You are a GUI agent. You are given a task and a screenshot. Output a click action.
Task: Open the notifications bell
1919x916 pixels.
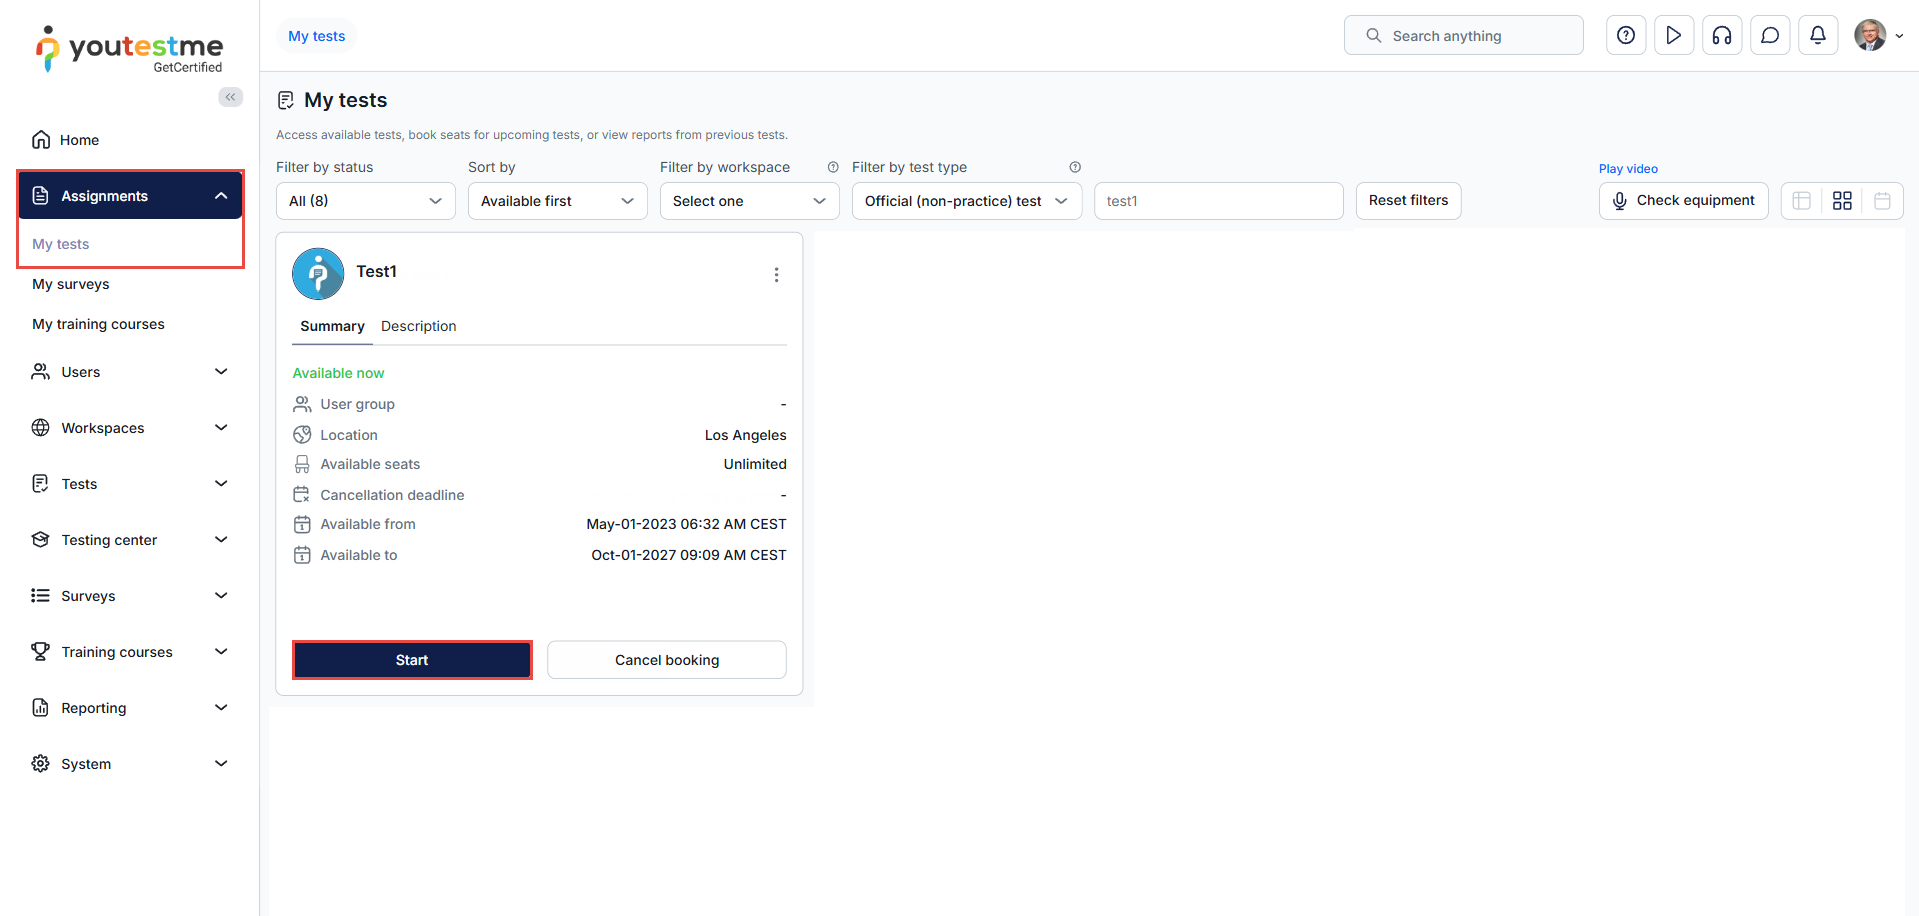1818,36
